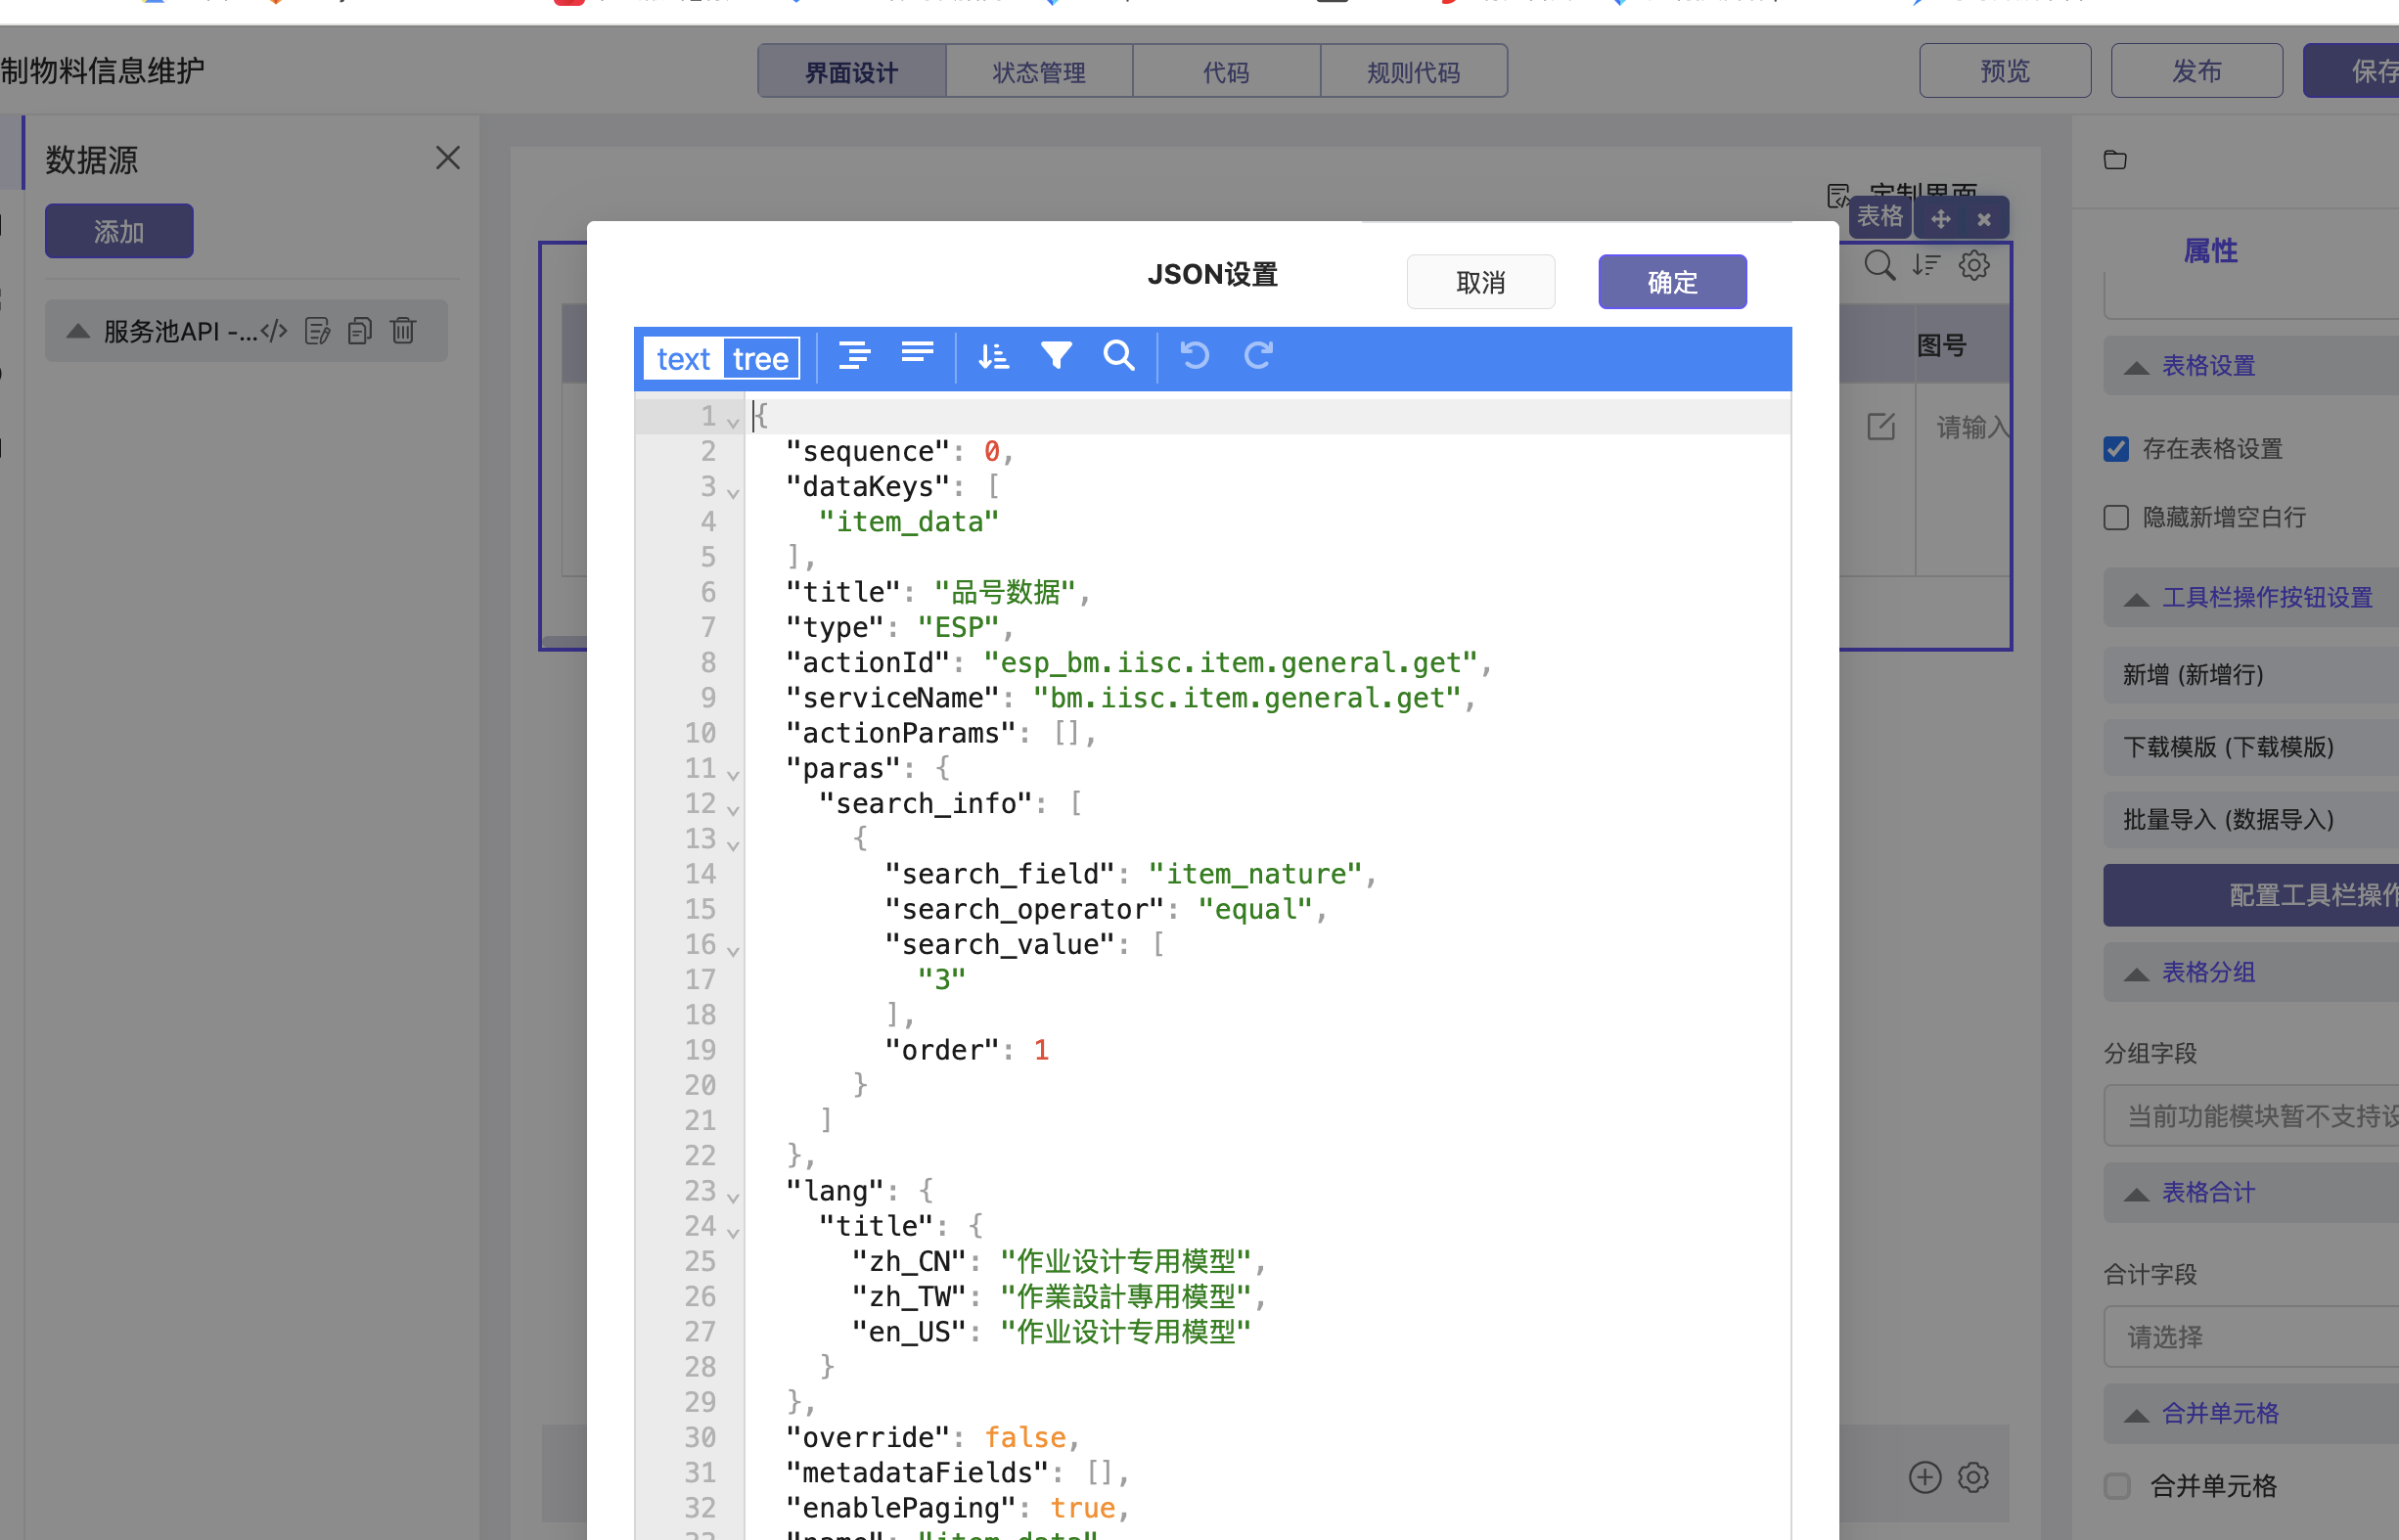Click the edit icon in table row

pos(1881,427)
